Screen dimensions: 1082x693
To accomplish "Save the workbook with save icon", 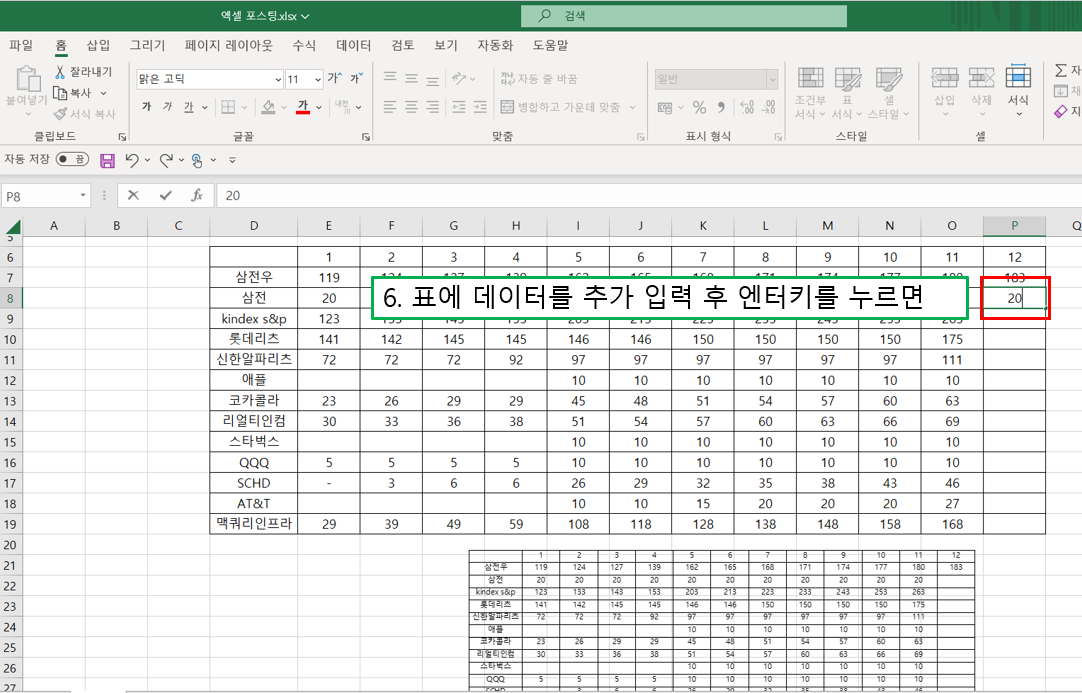I will pos(107,161).
